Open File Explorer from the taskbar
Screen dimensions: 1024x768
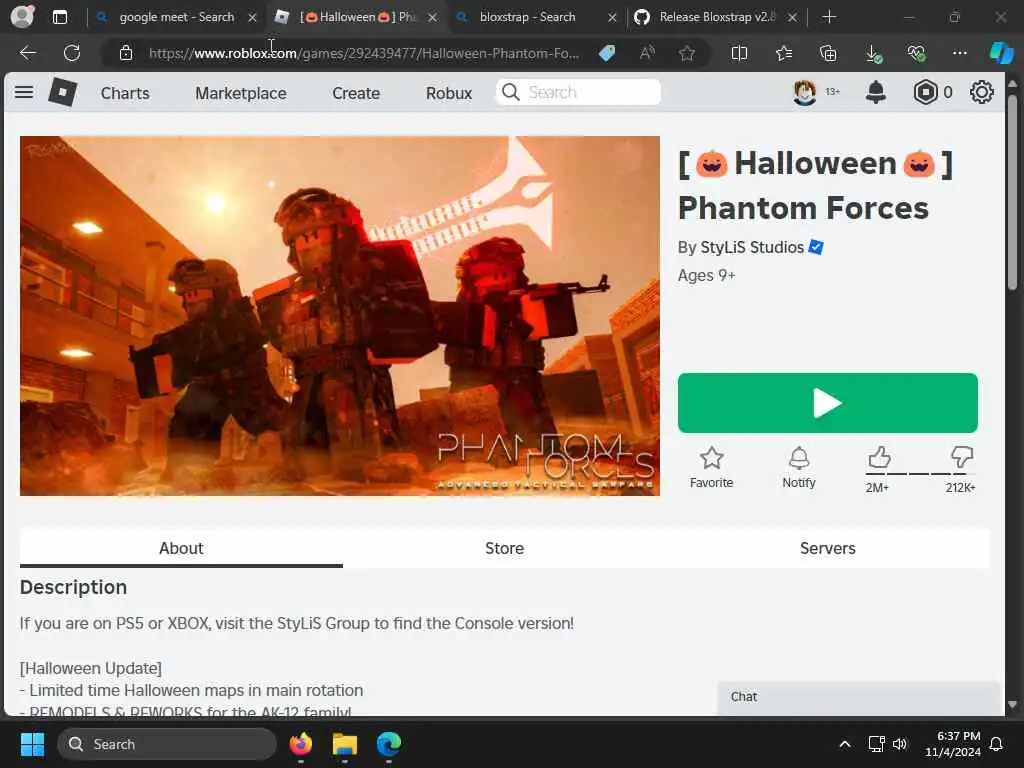344,743
